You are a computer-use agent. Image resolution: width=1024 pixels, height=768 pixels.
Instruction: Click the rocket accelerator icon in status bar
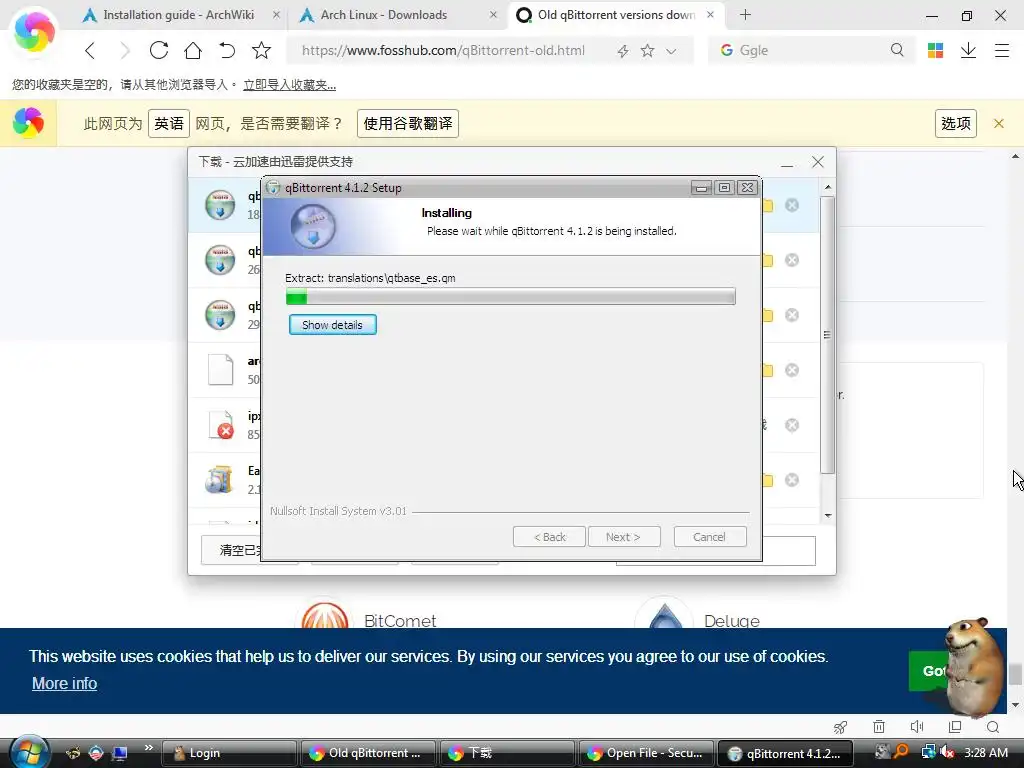[840, 727]
